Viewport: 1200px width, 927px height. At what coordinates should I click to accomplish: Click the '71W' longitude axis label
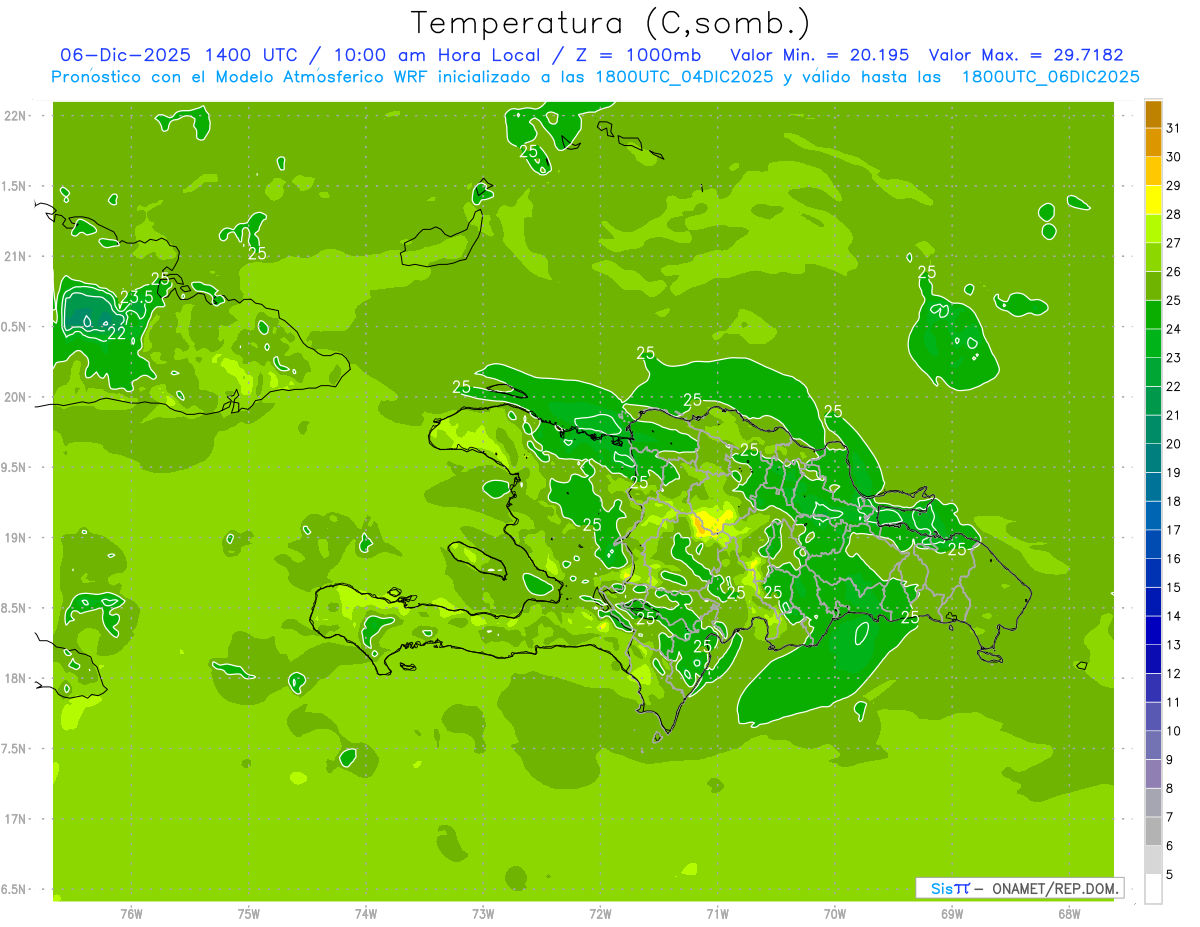[717, 914]
